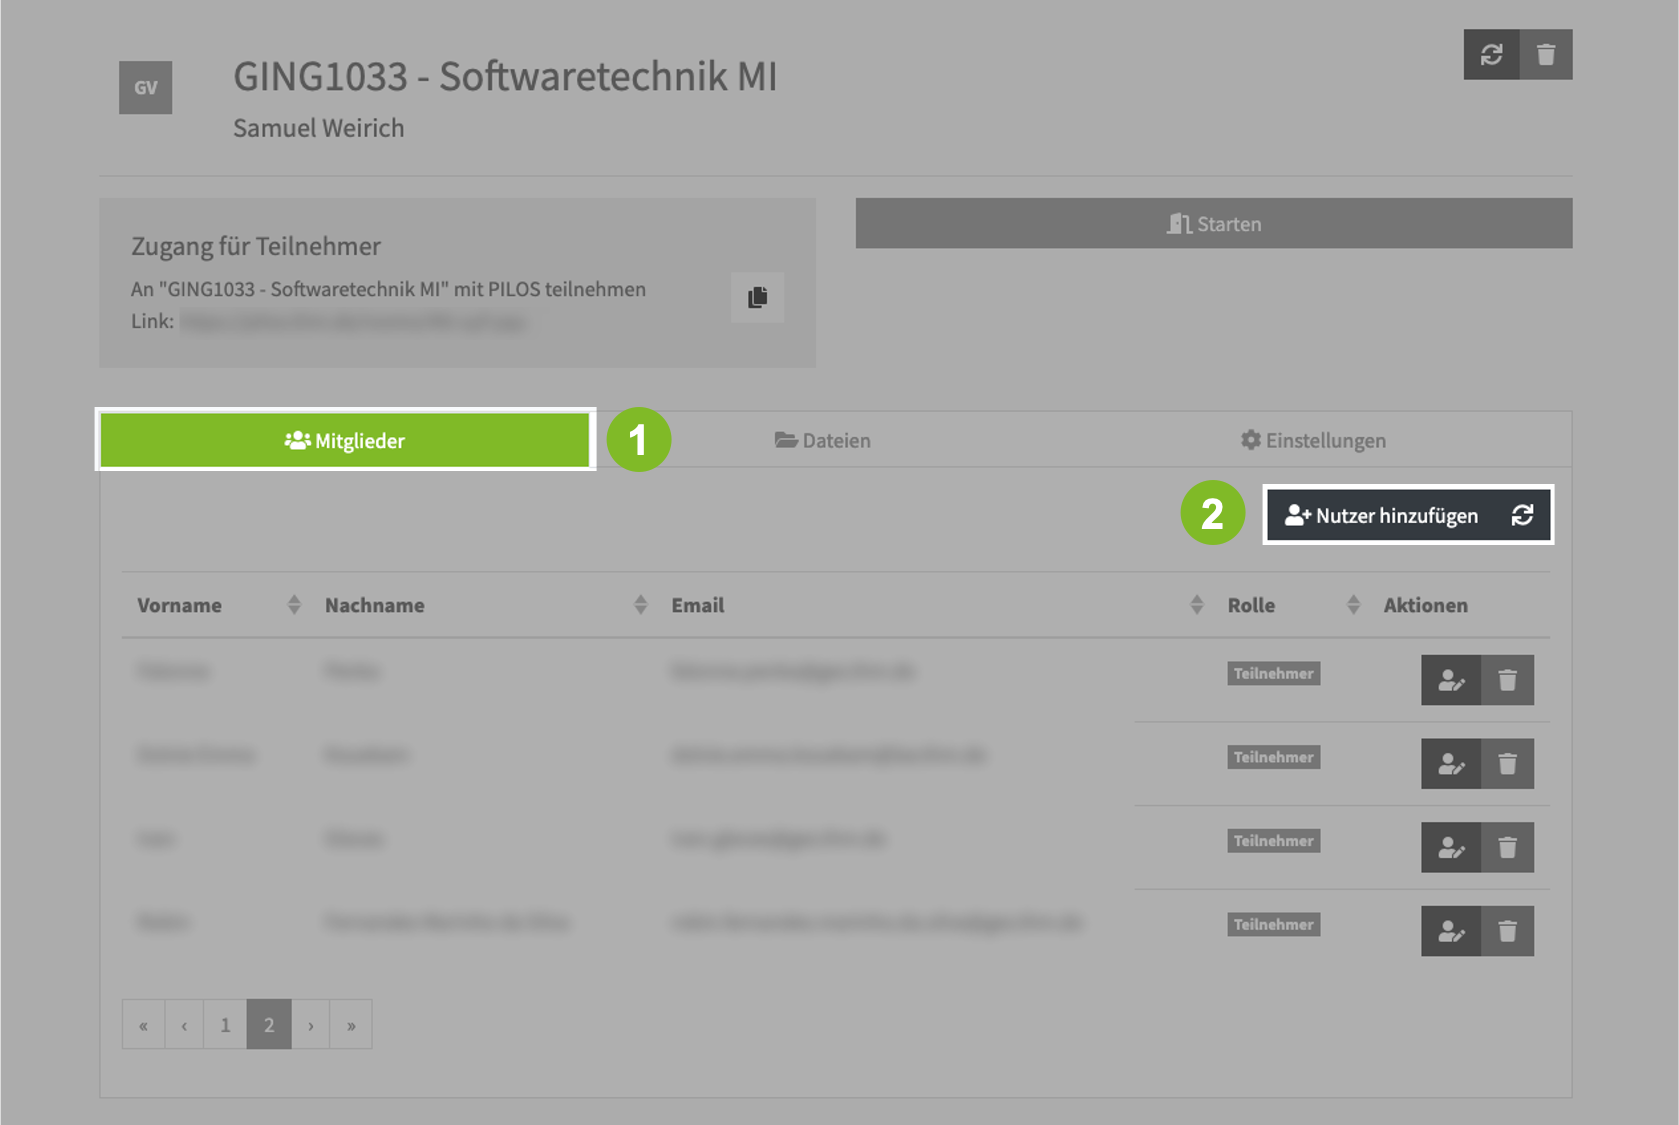The height and width of the screenshot is (1125, 1679).
Task: Click the GV room avatar
Action: click(x=146, y=88)
